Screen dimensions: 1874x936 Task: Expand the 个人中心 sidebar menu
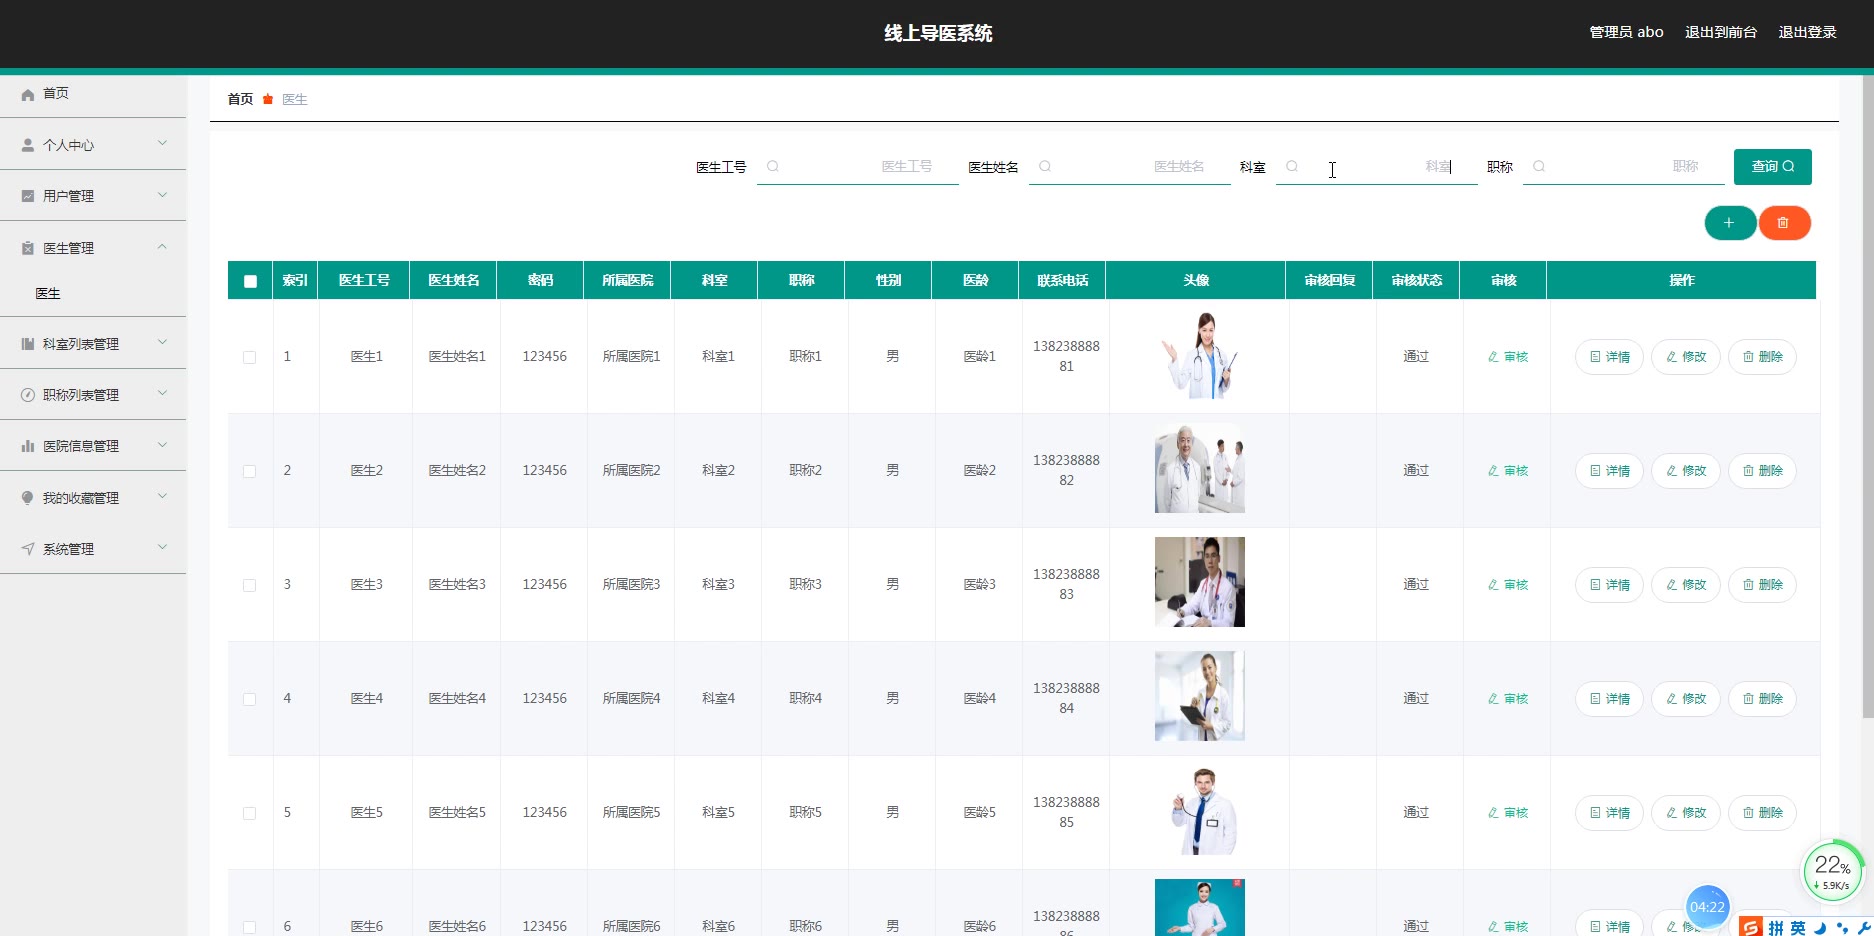93,145
